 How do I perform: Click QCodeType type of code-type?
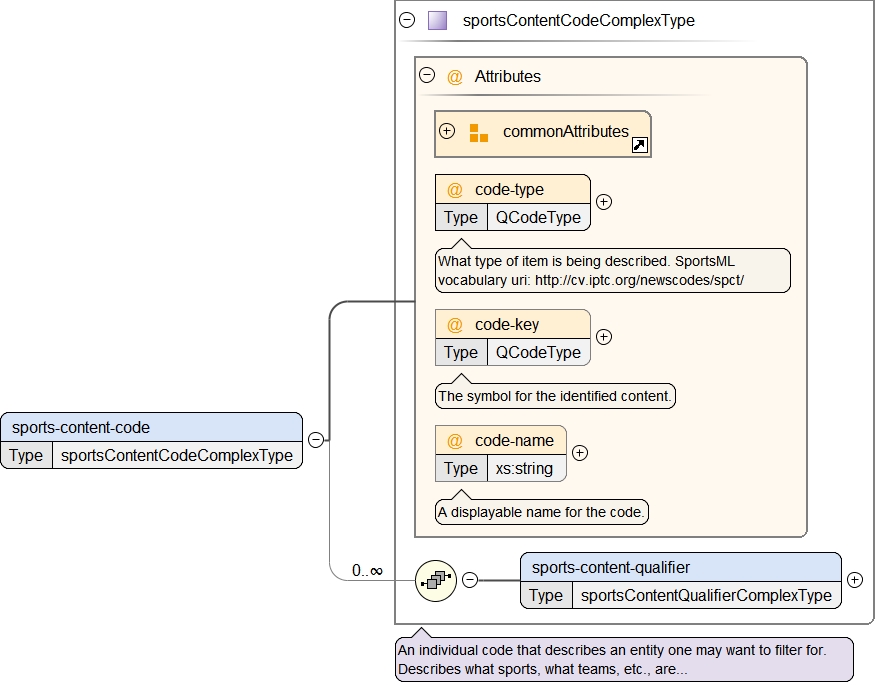(538, 217)
